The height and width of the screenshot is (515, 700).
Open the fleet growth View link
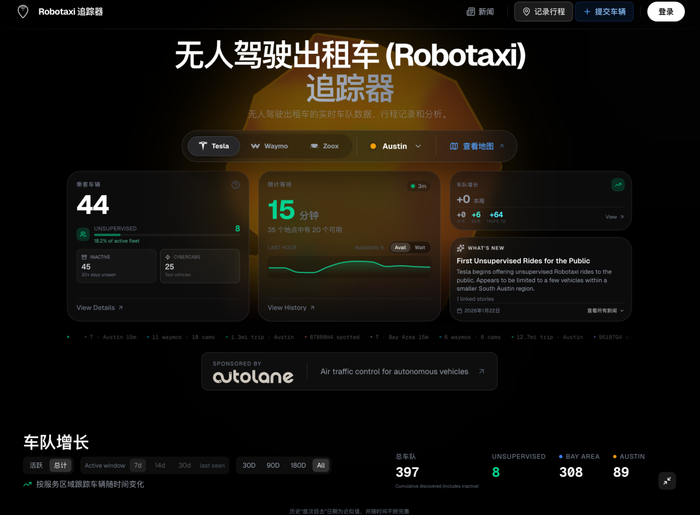tap(615, 217)
